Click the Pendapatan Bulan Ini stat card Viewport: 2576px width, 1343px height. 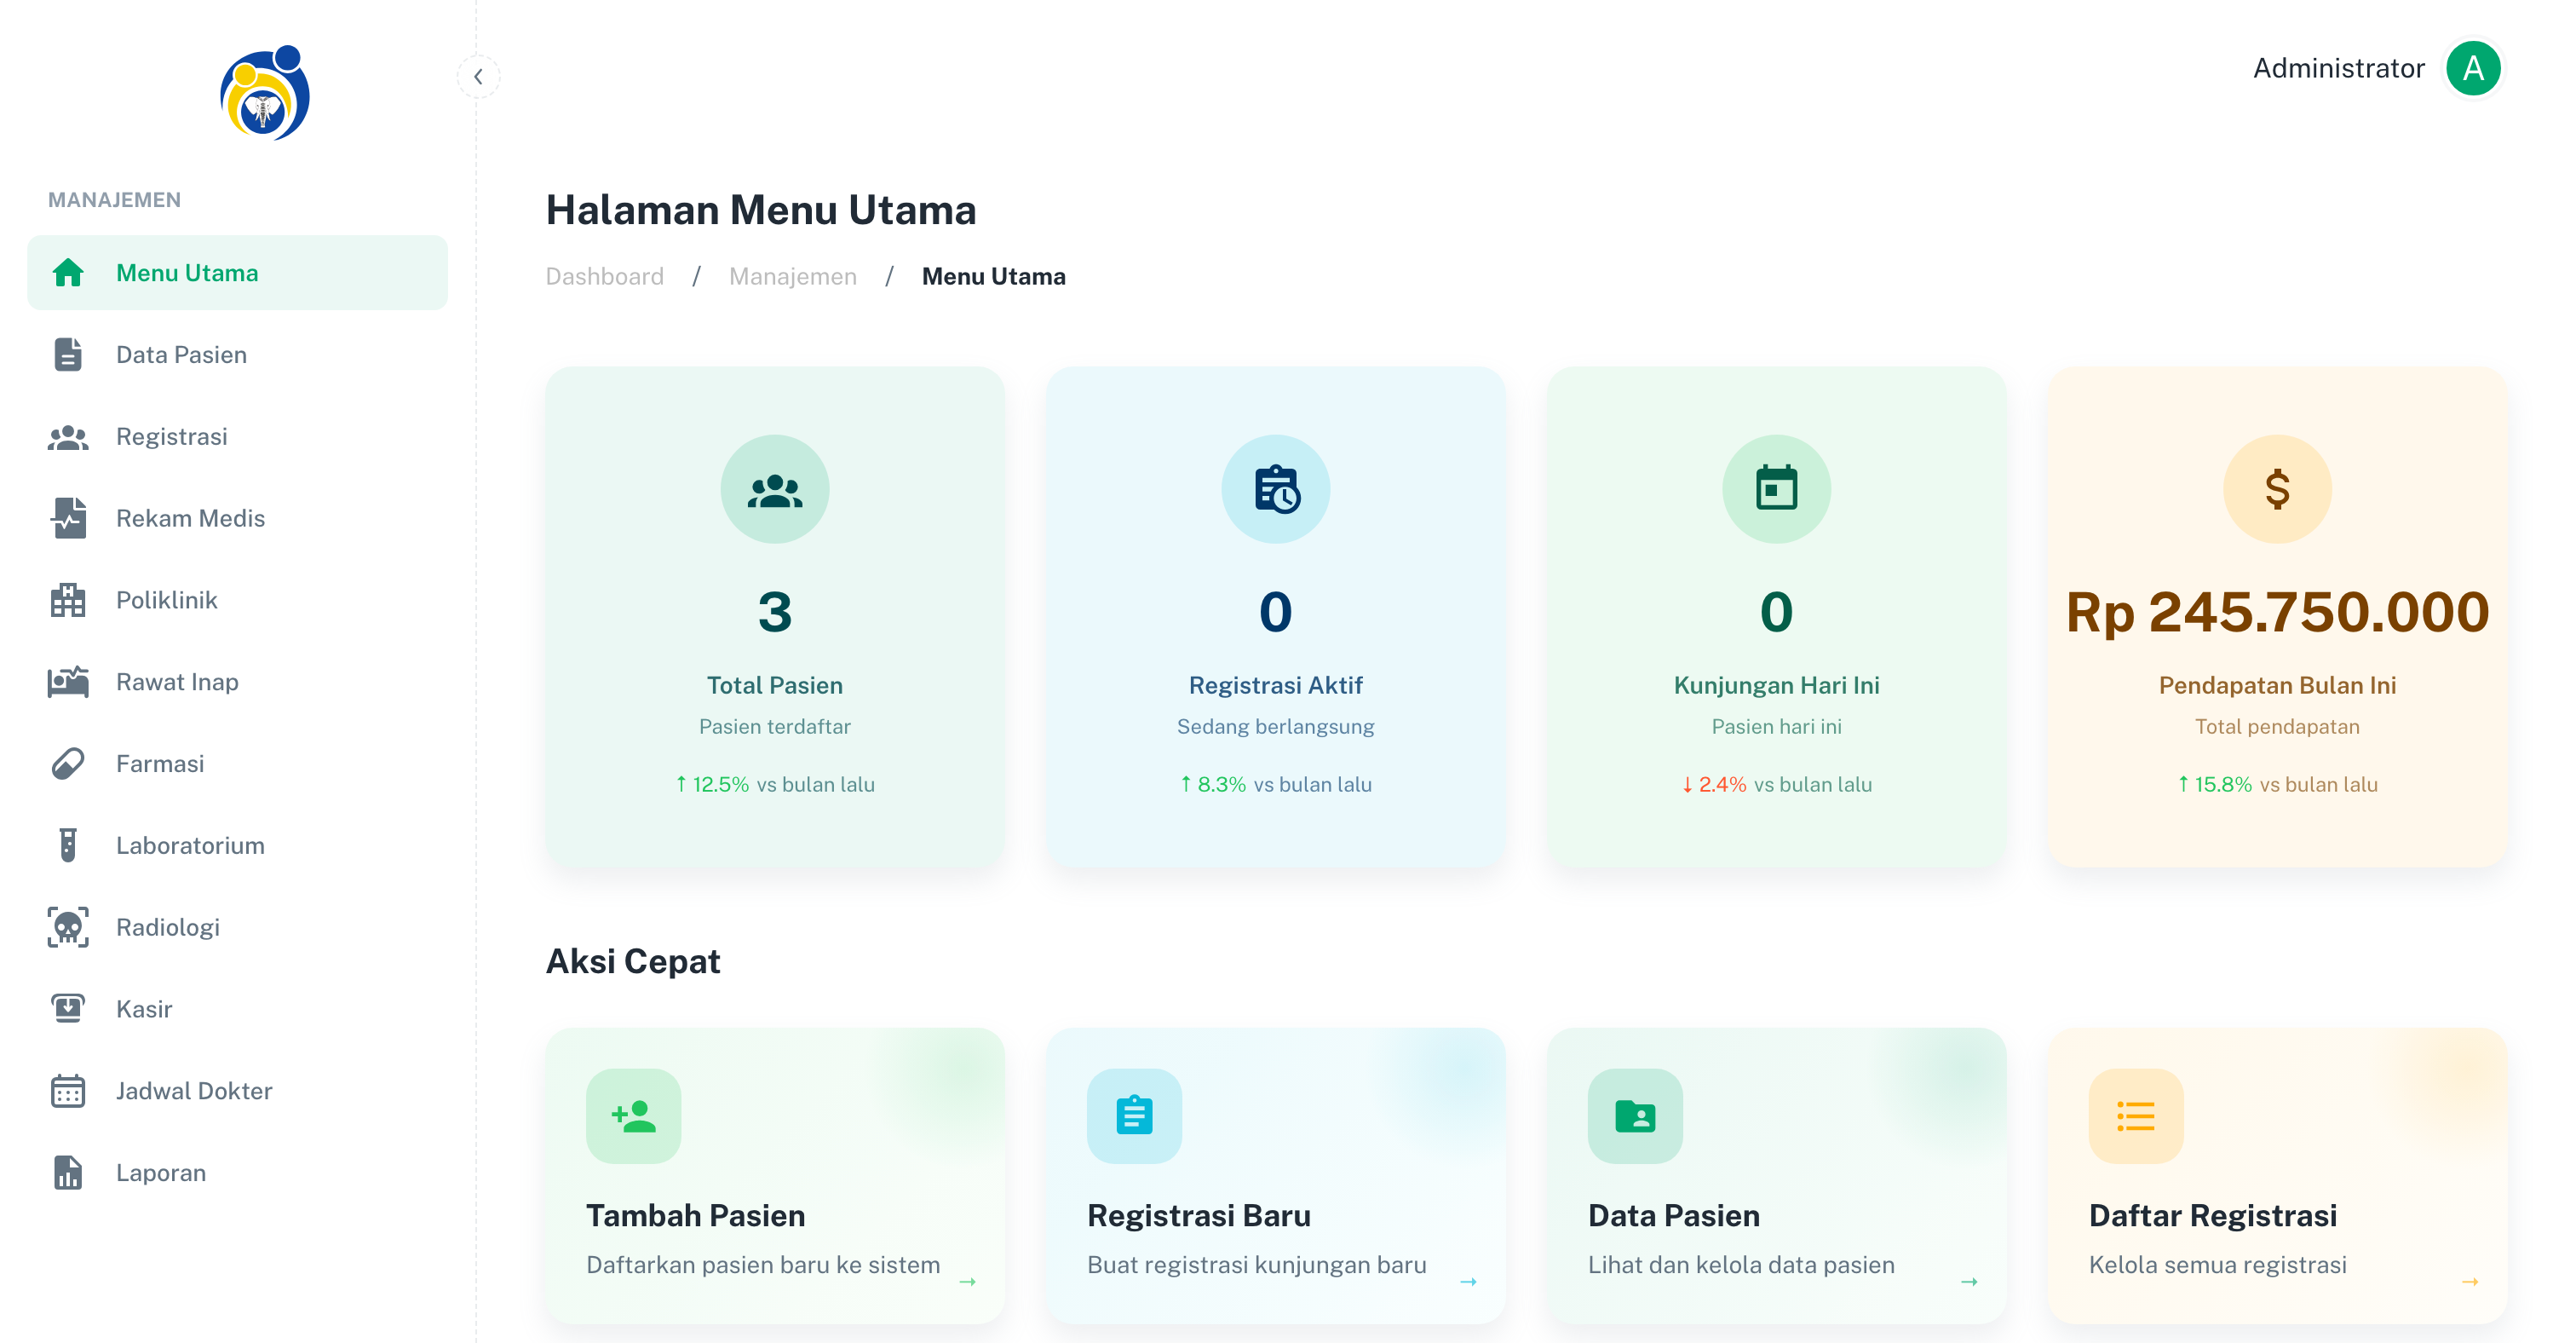tap(2276, 616)
